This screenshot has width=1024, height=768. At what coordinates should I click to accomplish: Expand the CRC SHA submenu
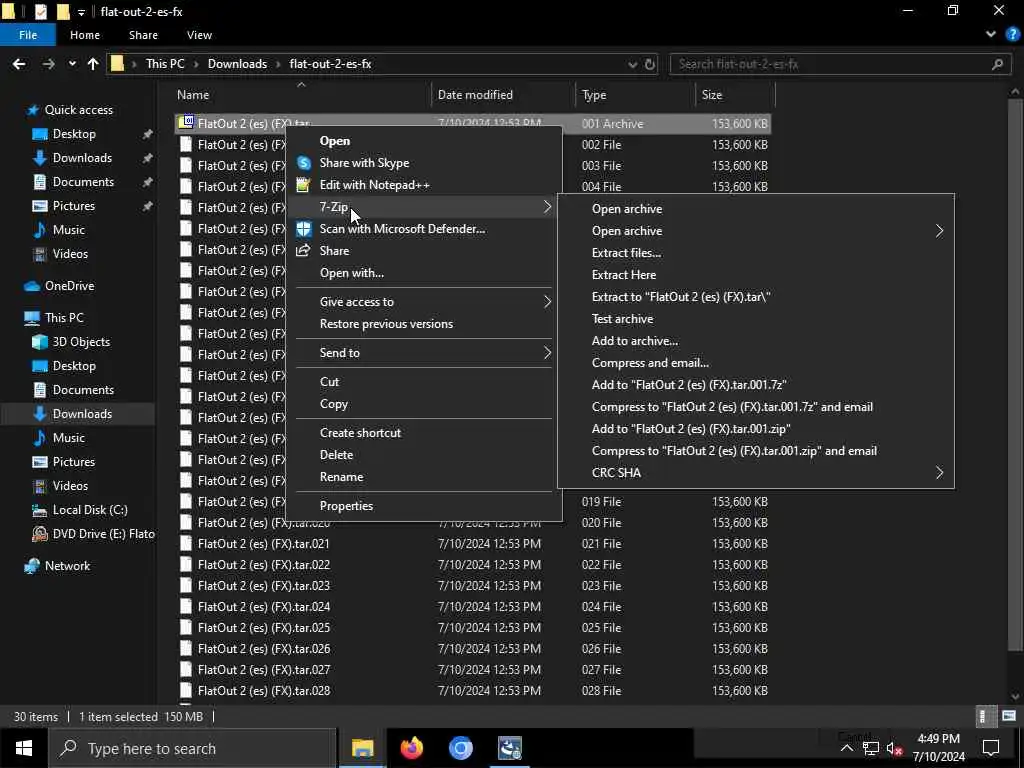(x=756, y=472)
